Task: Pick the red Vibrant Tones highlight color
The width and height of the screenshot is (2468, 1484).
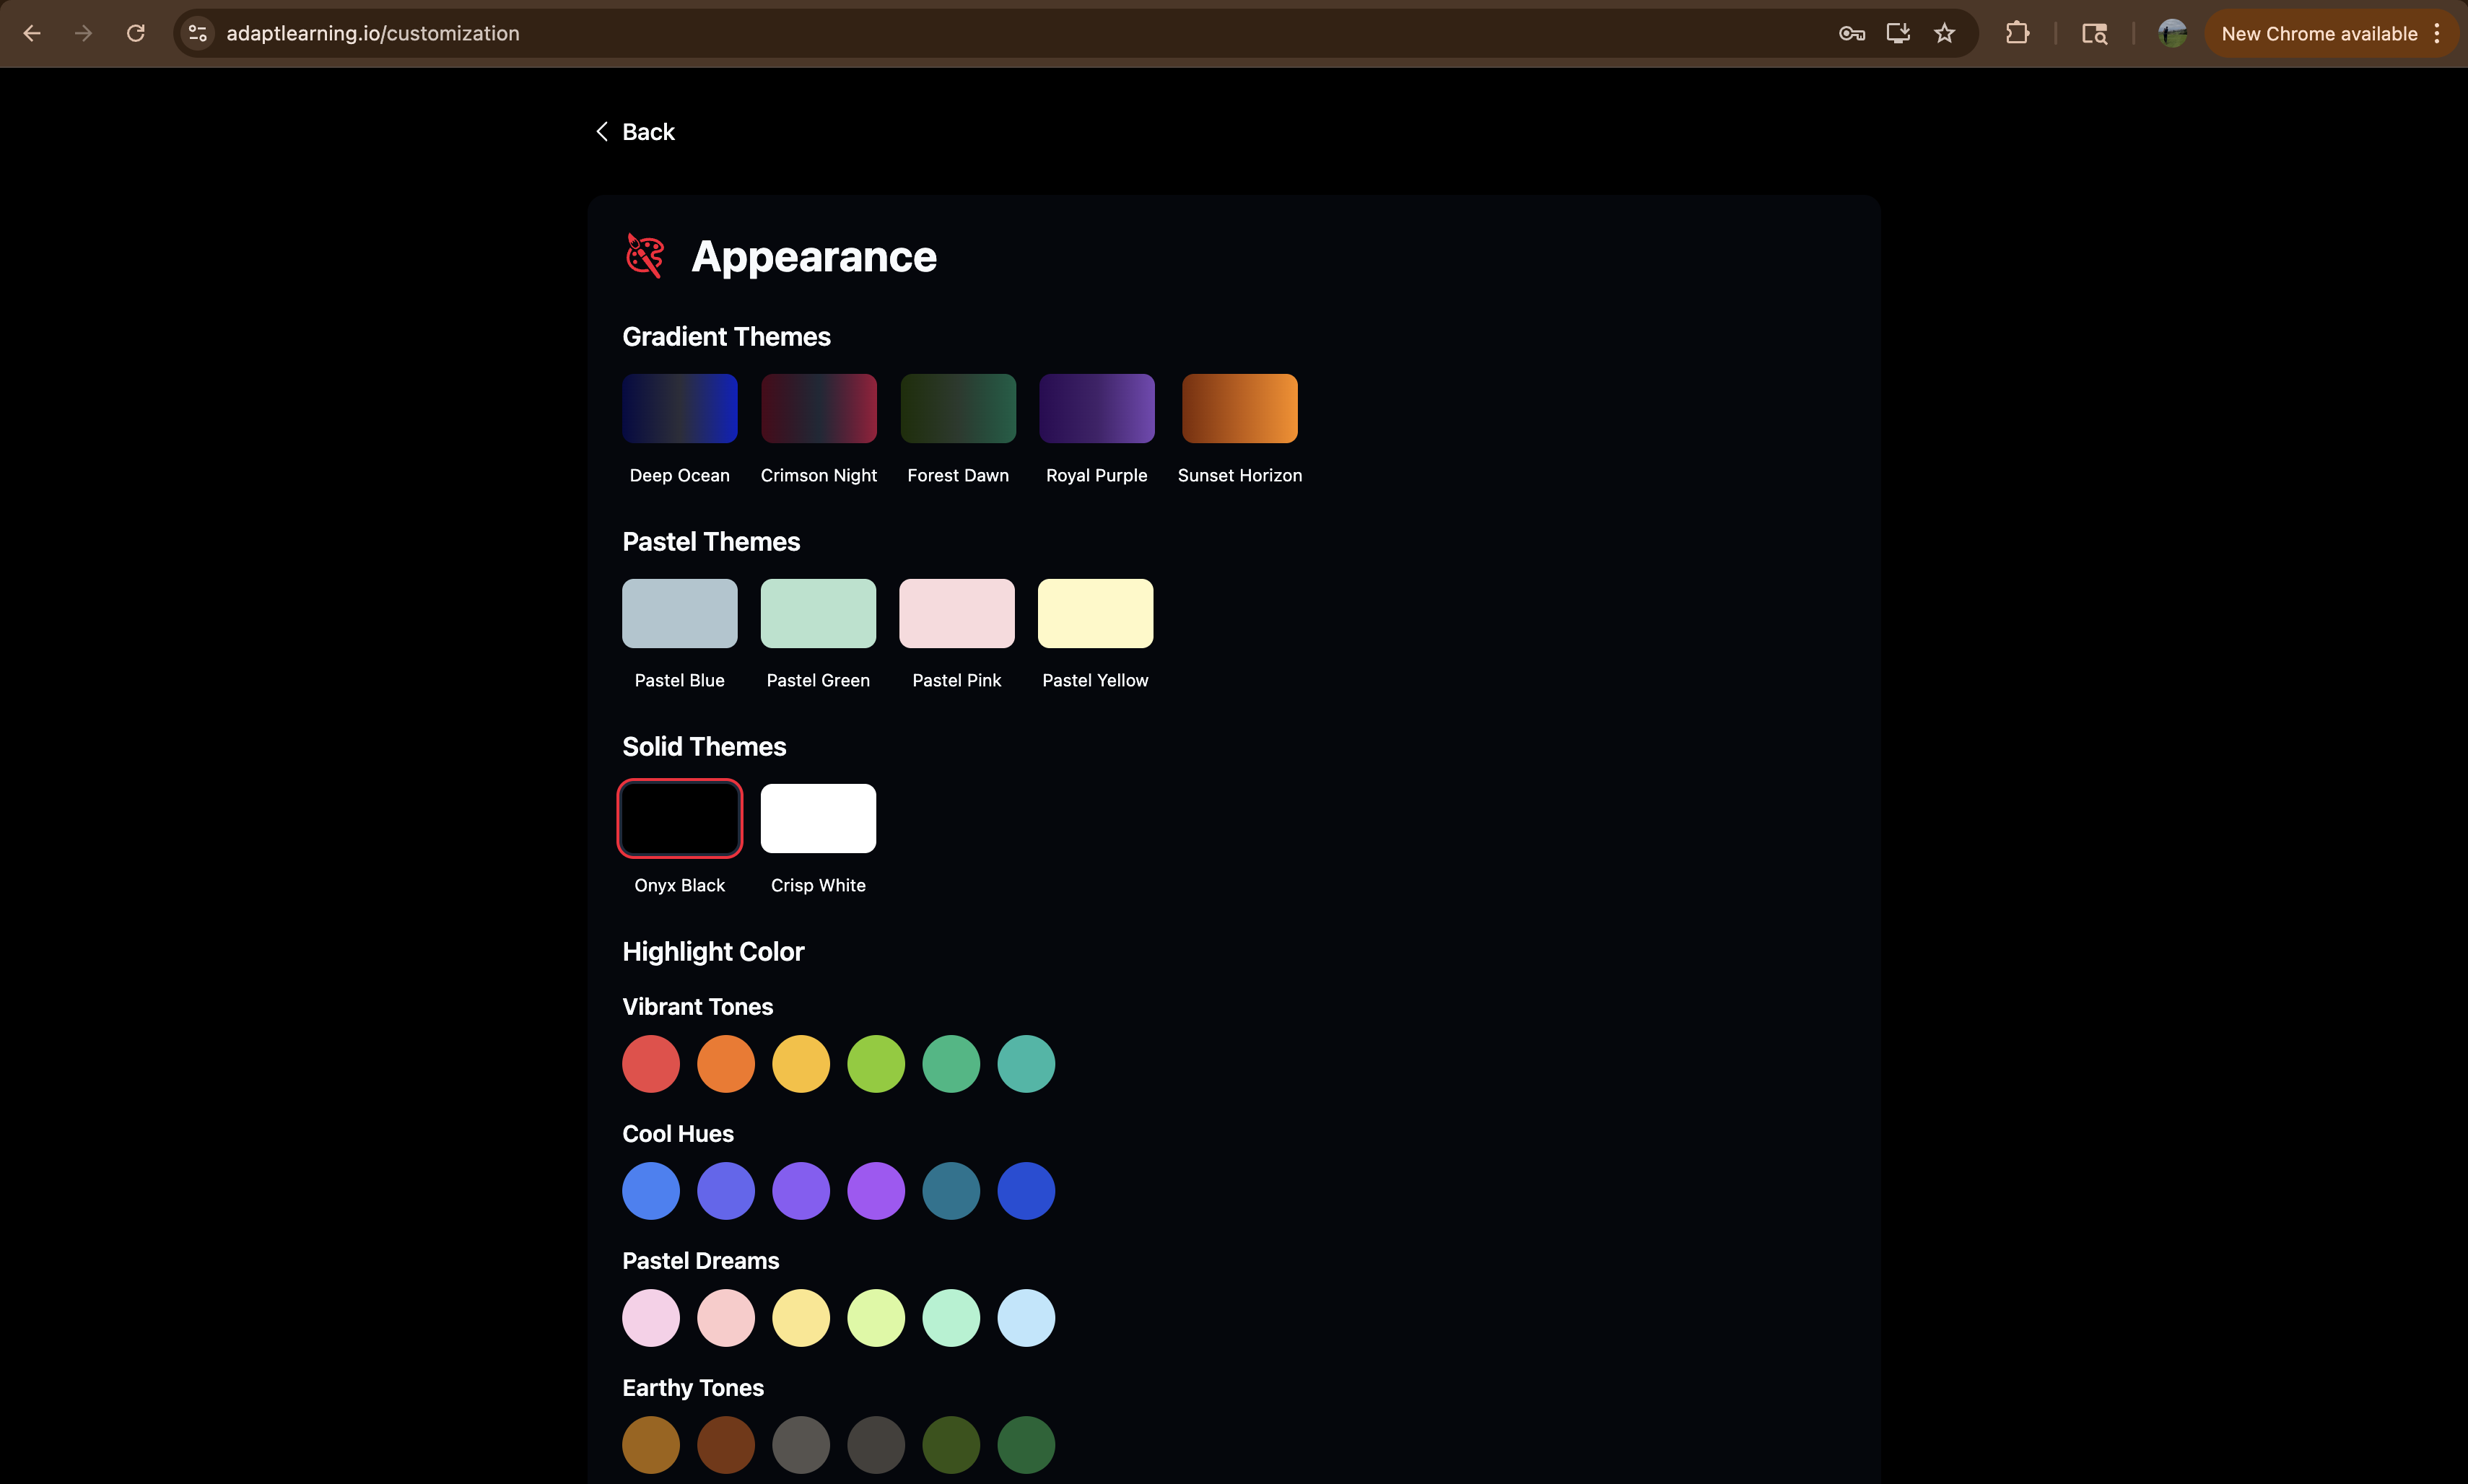Action: (651, 1064)
